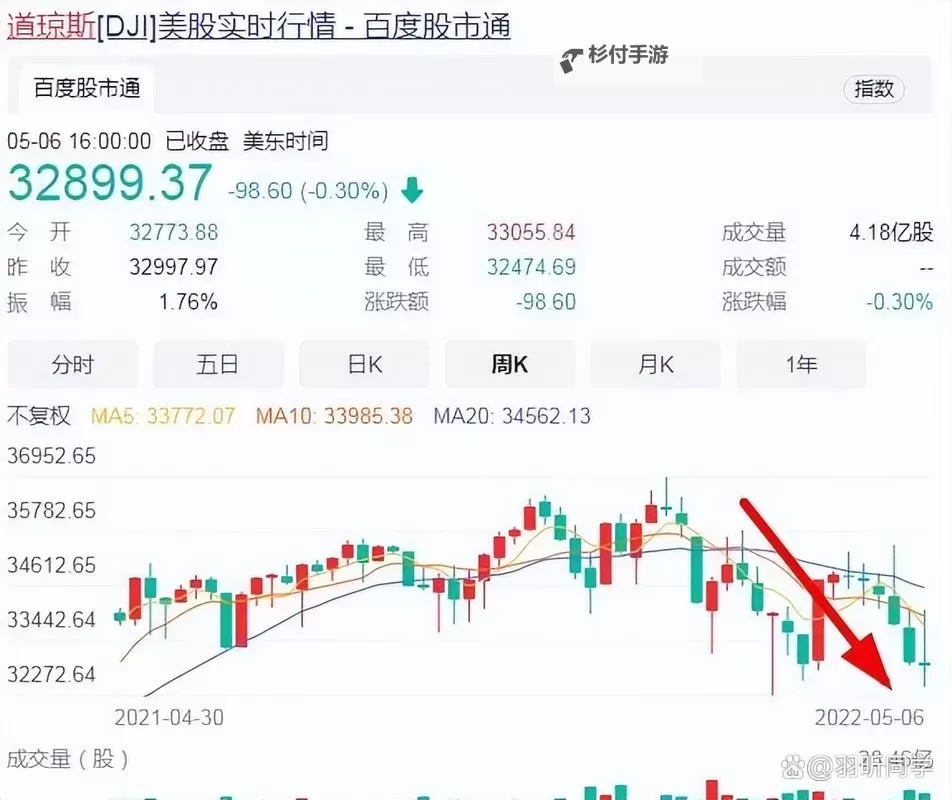Select the 百度股市通 tab
Viewport: 952px width, 800px height.
coord(84,89)
